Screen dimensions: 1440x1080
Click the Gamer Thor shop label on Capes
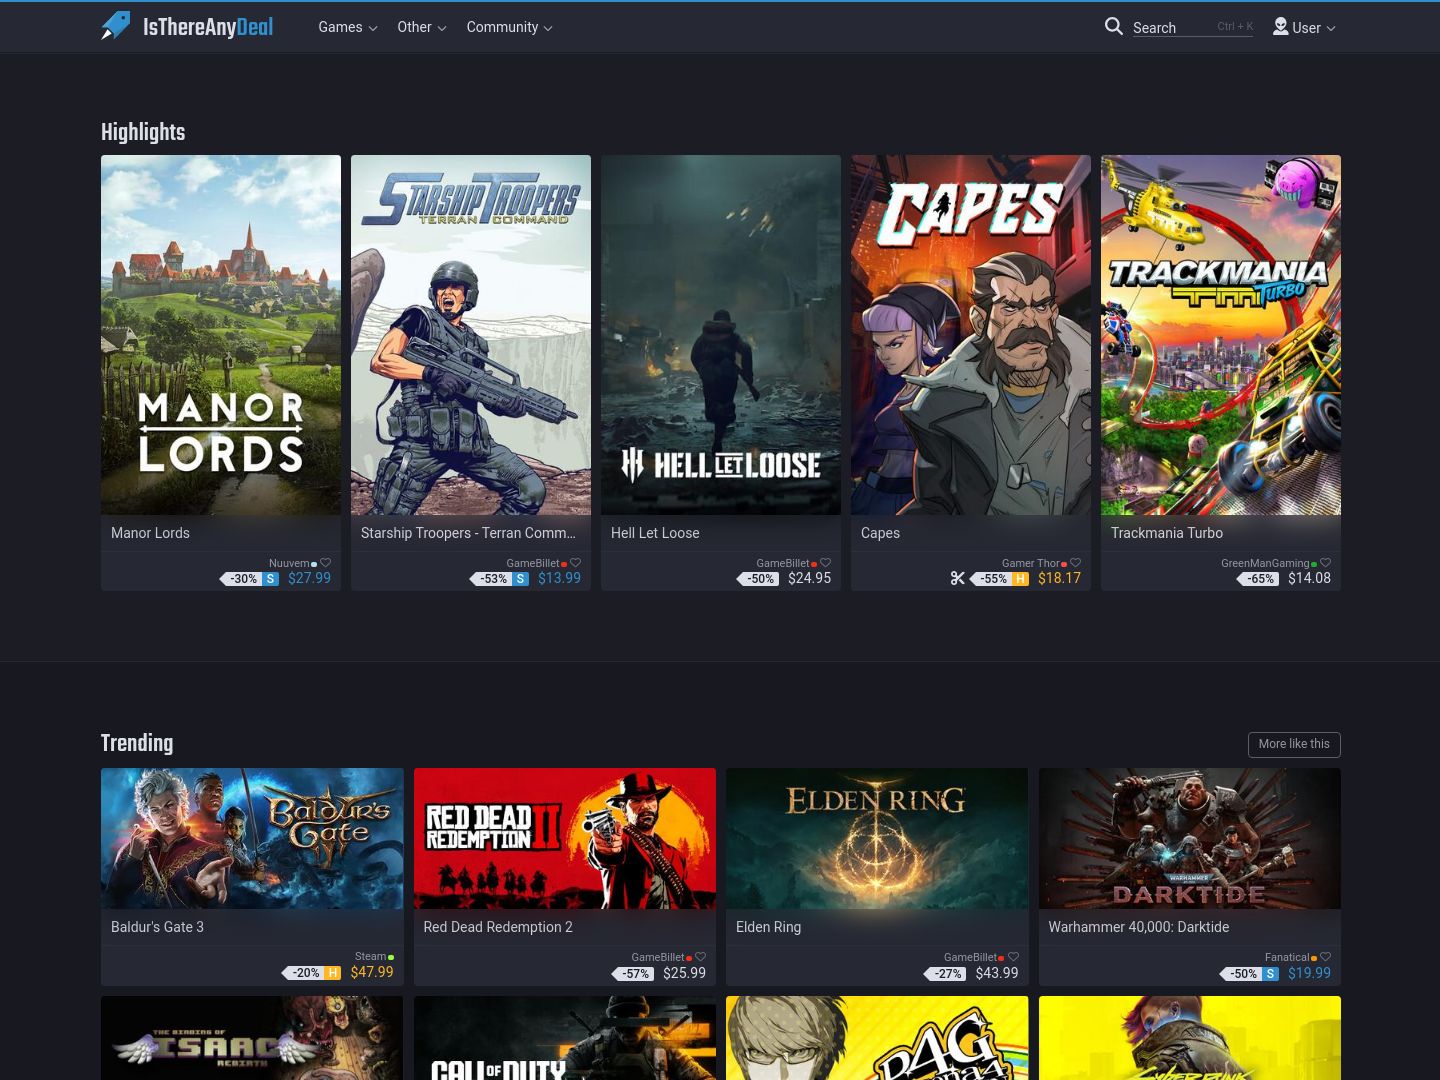pyautogui.click(x=1030, y=563)
